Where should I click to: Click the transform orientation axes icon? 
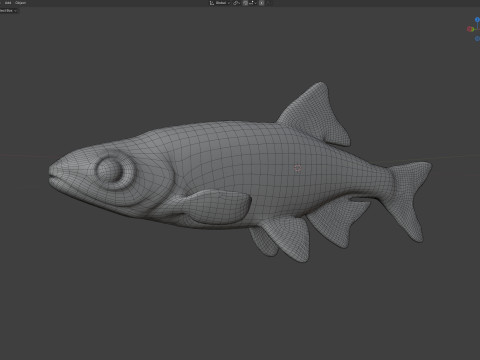click(x=212, y=3)
